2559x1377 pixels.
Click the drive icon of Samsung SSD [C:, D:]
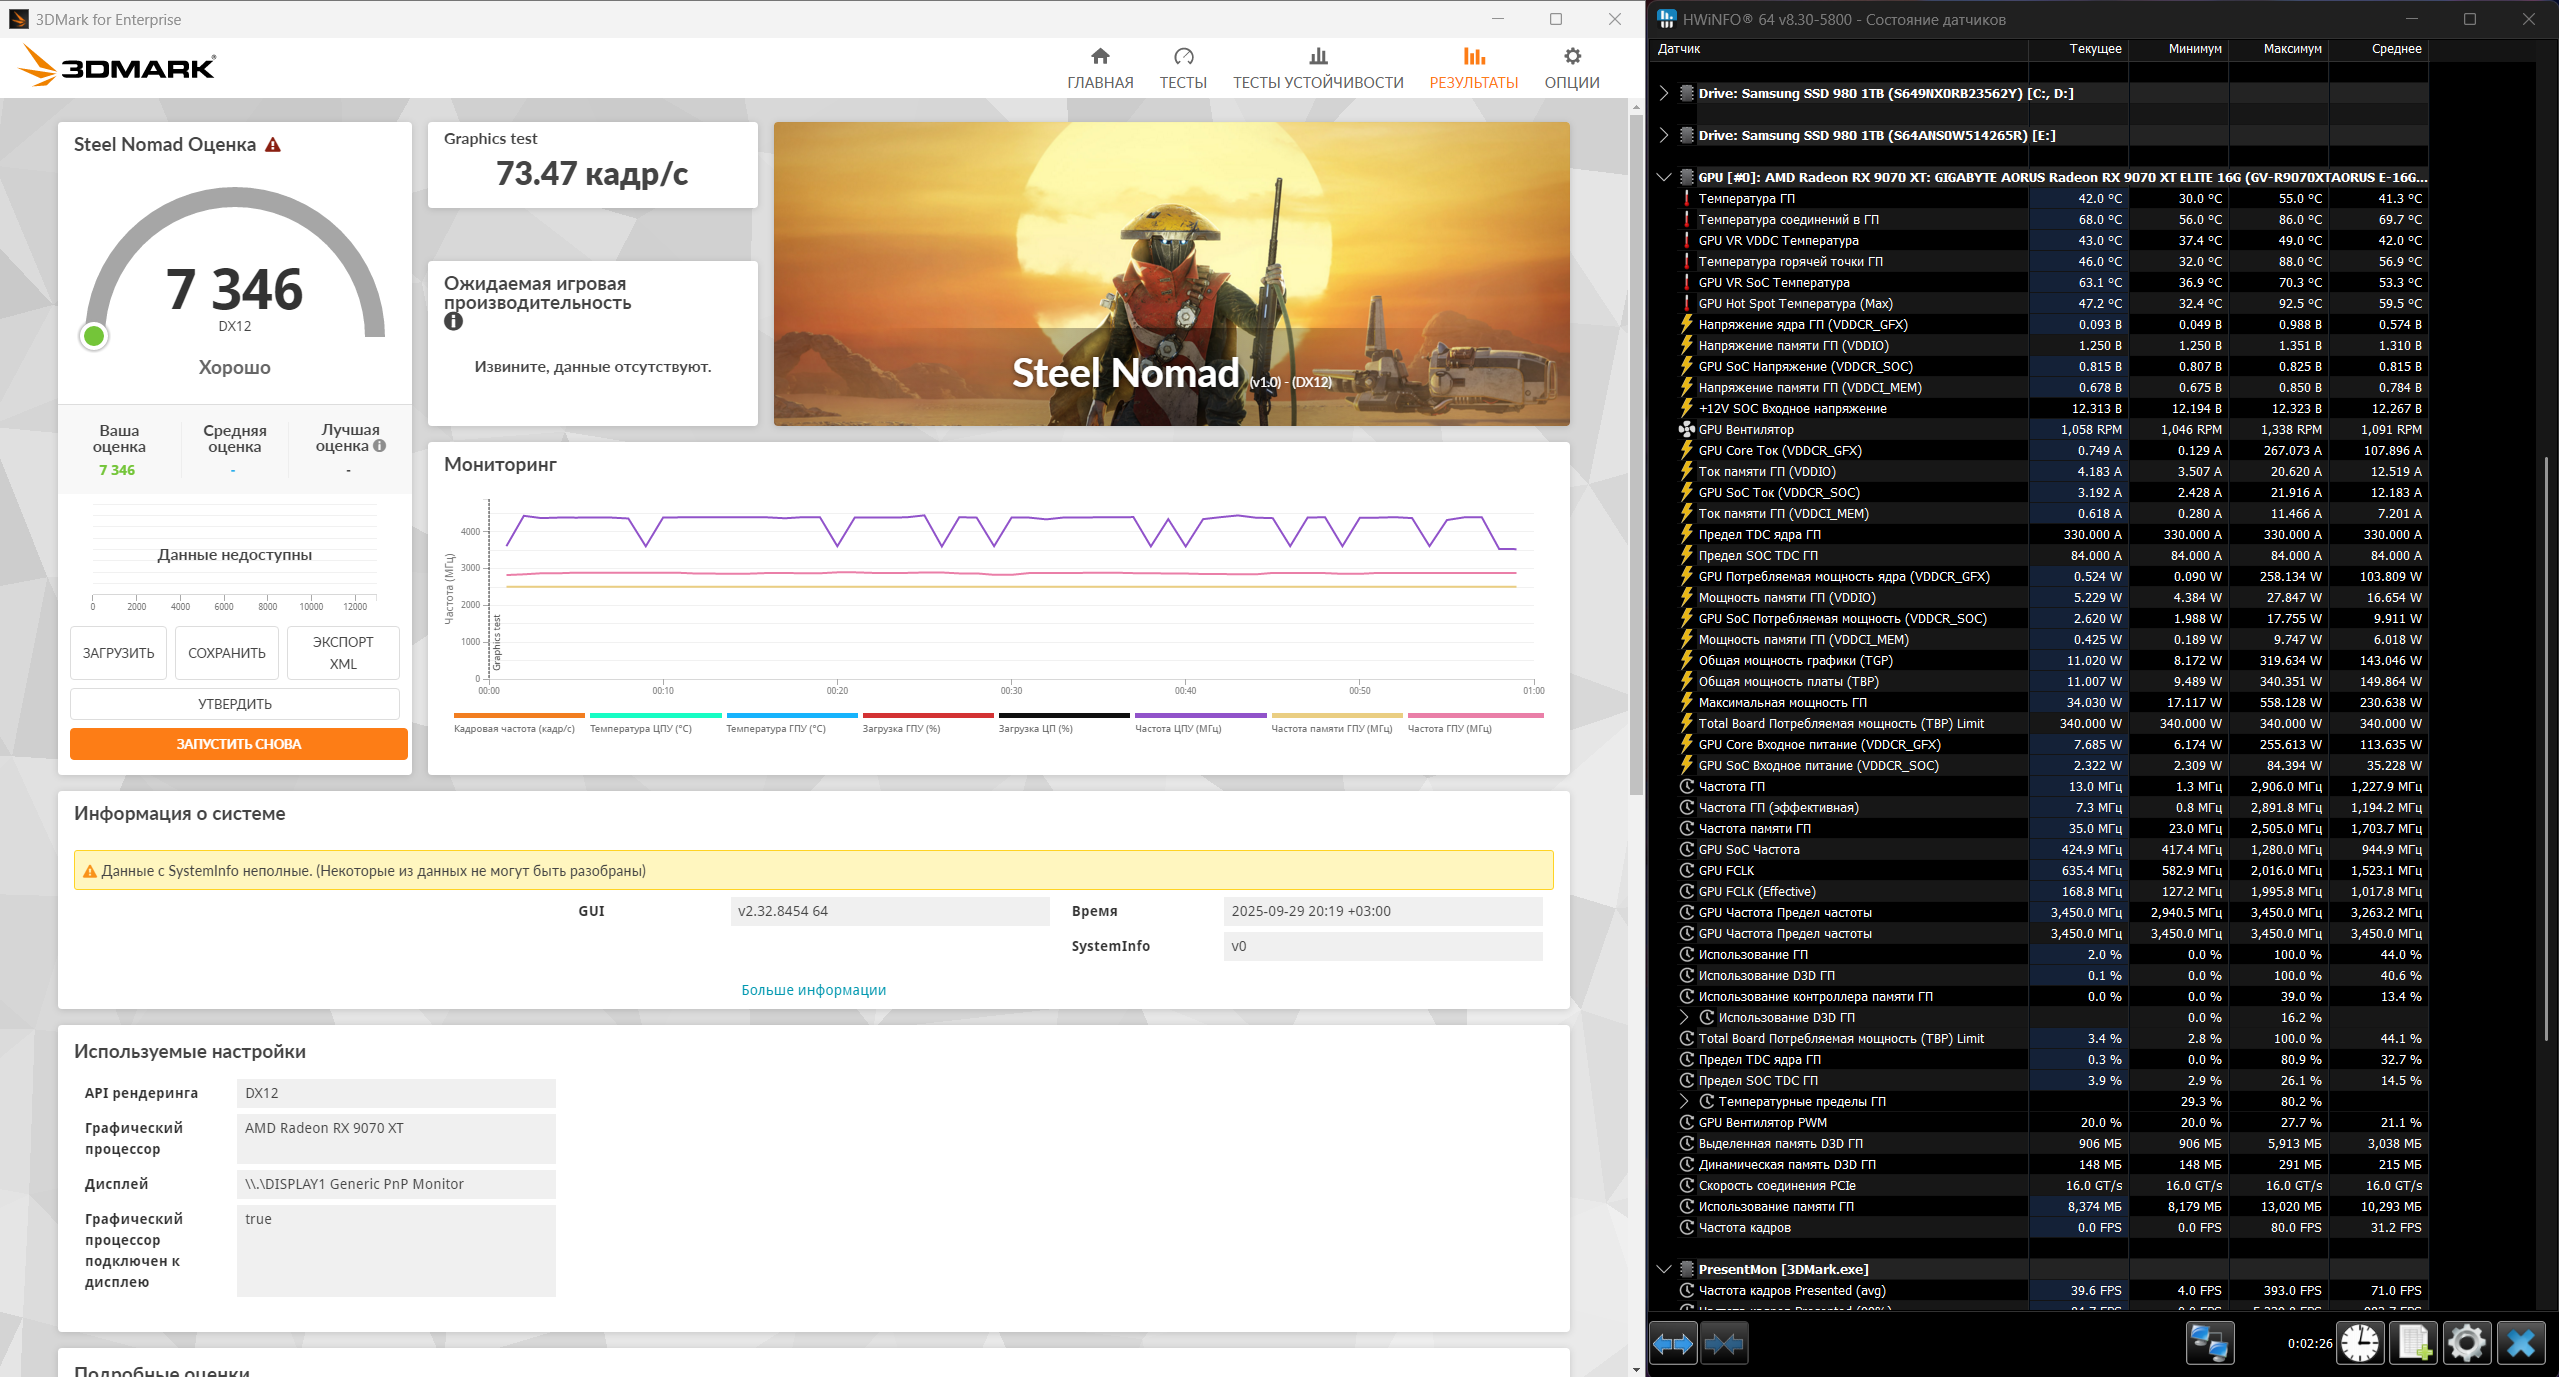(x=1686, y=94)
